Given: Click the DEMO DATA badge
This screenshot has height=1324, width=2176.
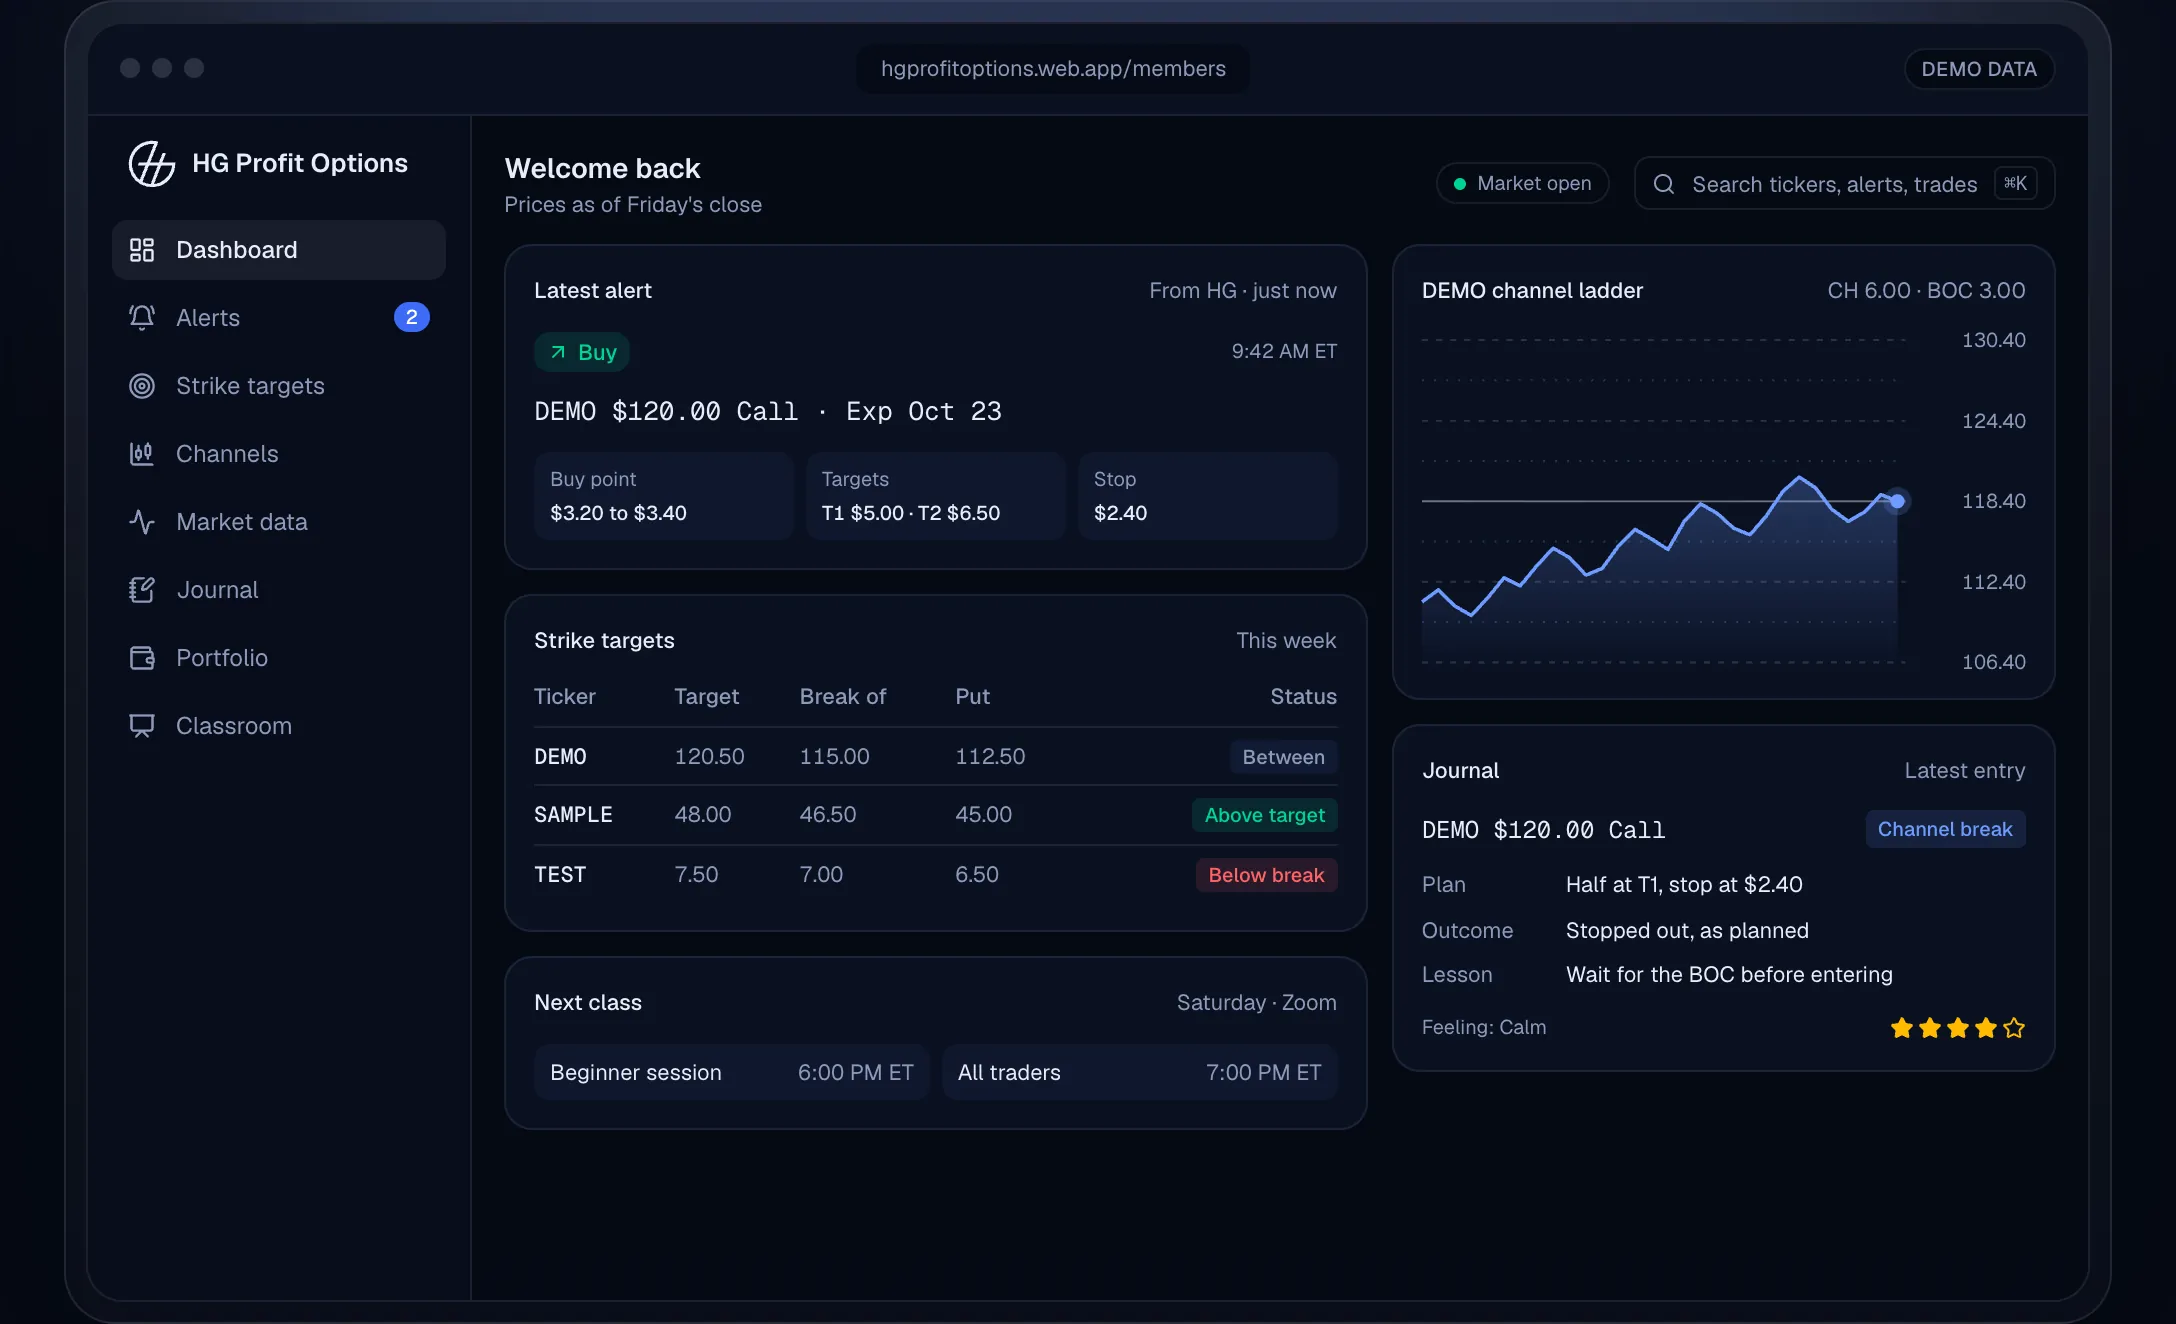Looking at the screenshot, I should point(1979,69).
